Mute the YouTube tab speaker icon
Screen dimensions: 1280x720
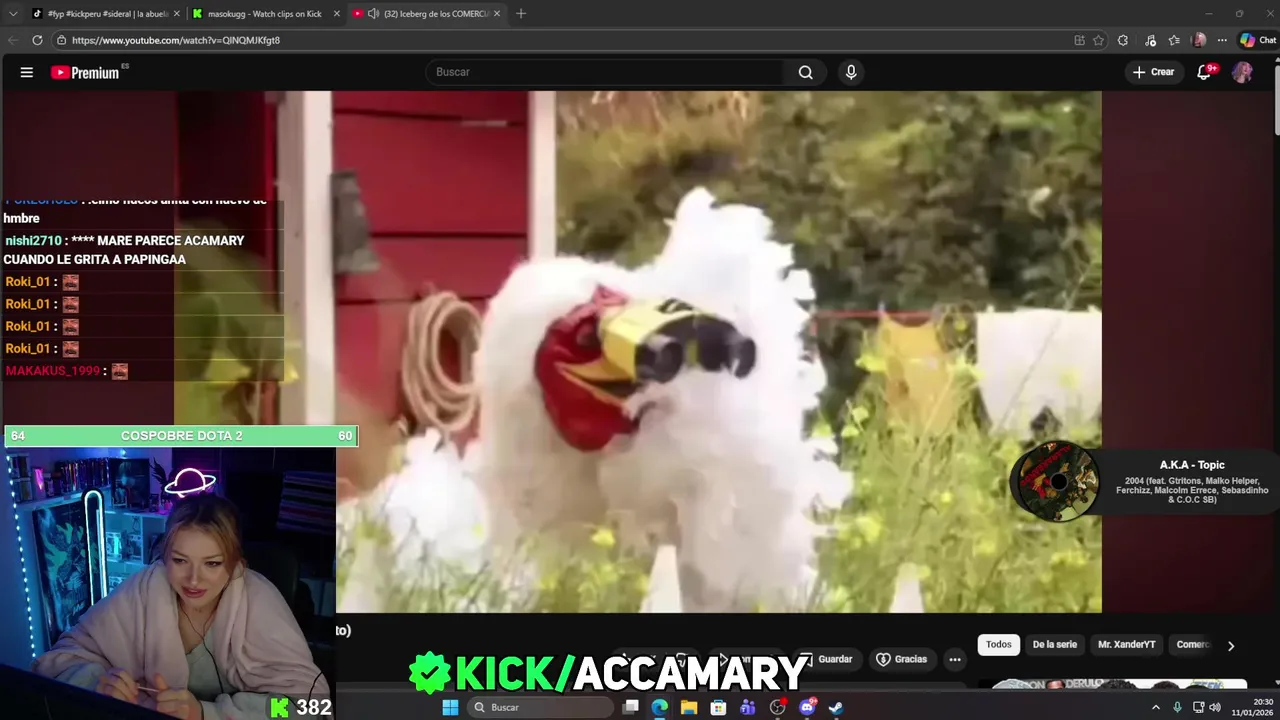373,14
